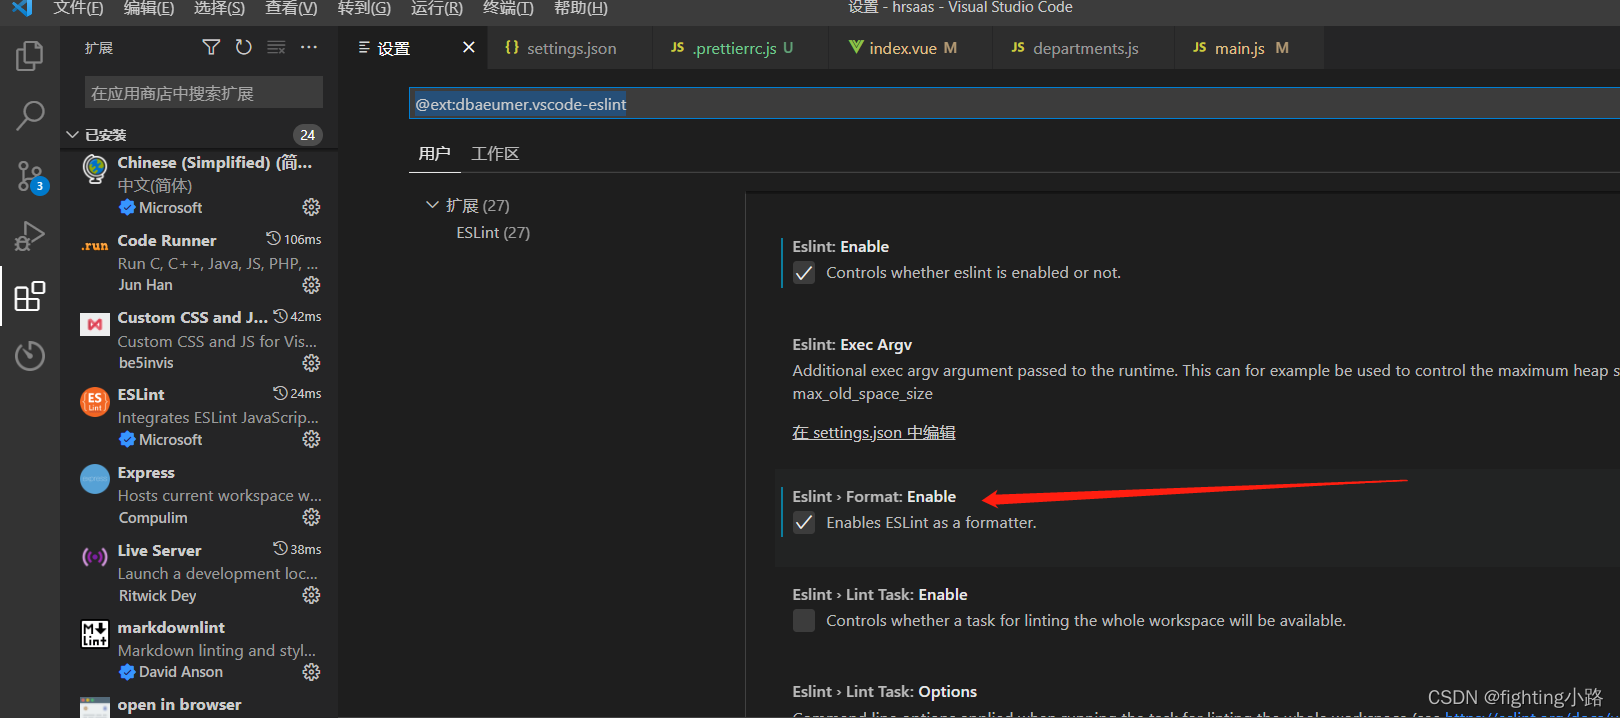Select the 工作区 settings scope tab
The image size is (1620, 718).
[495, 154]
